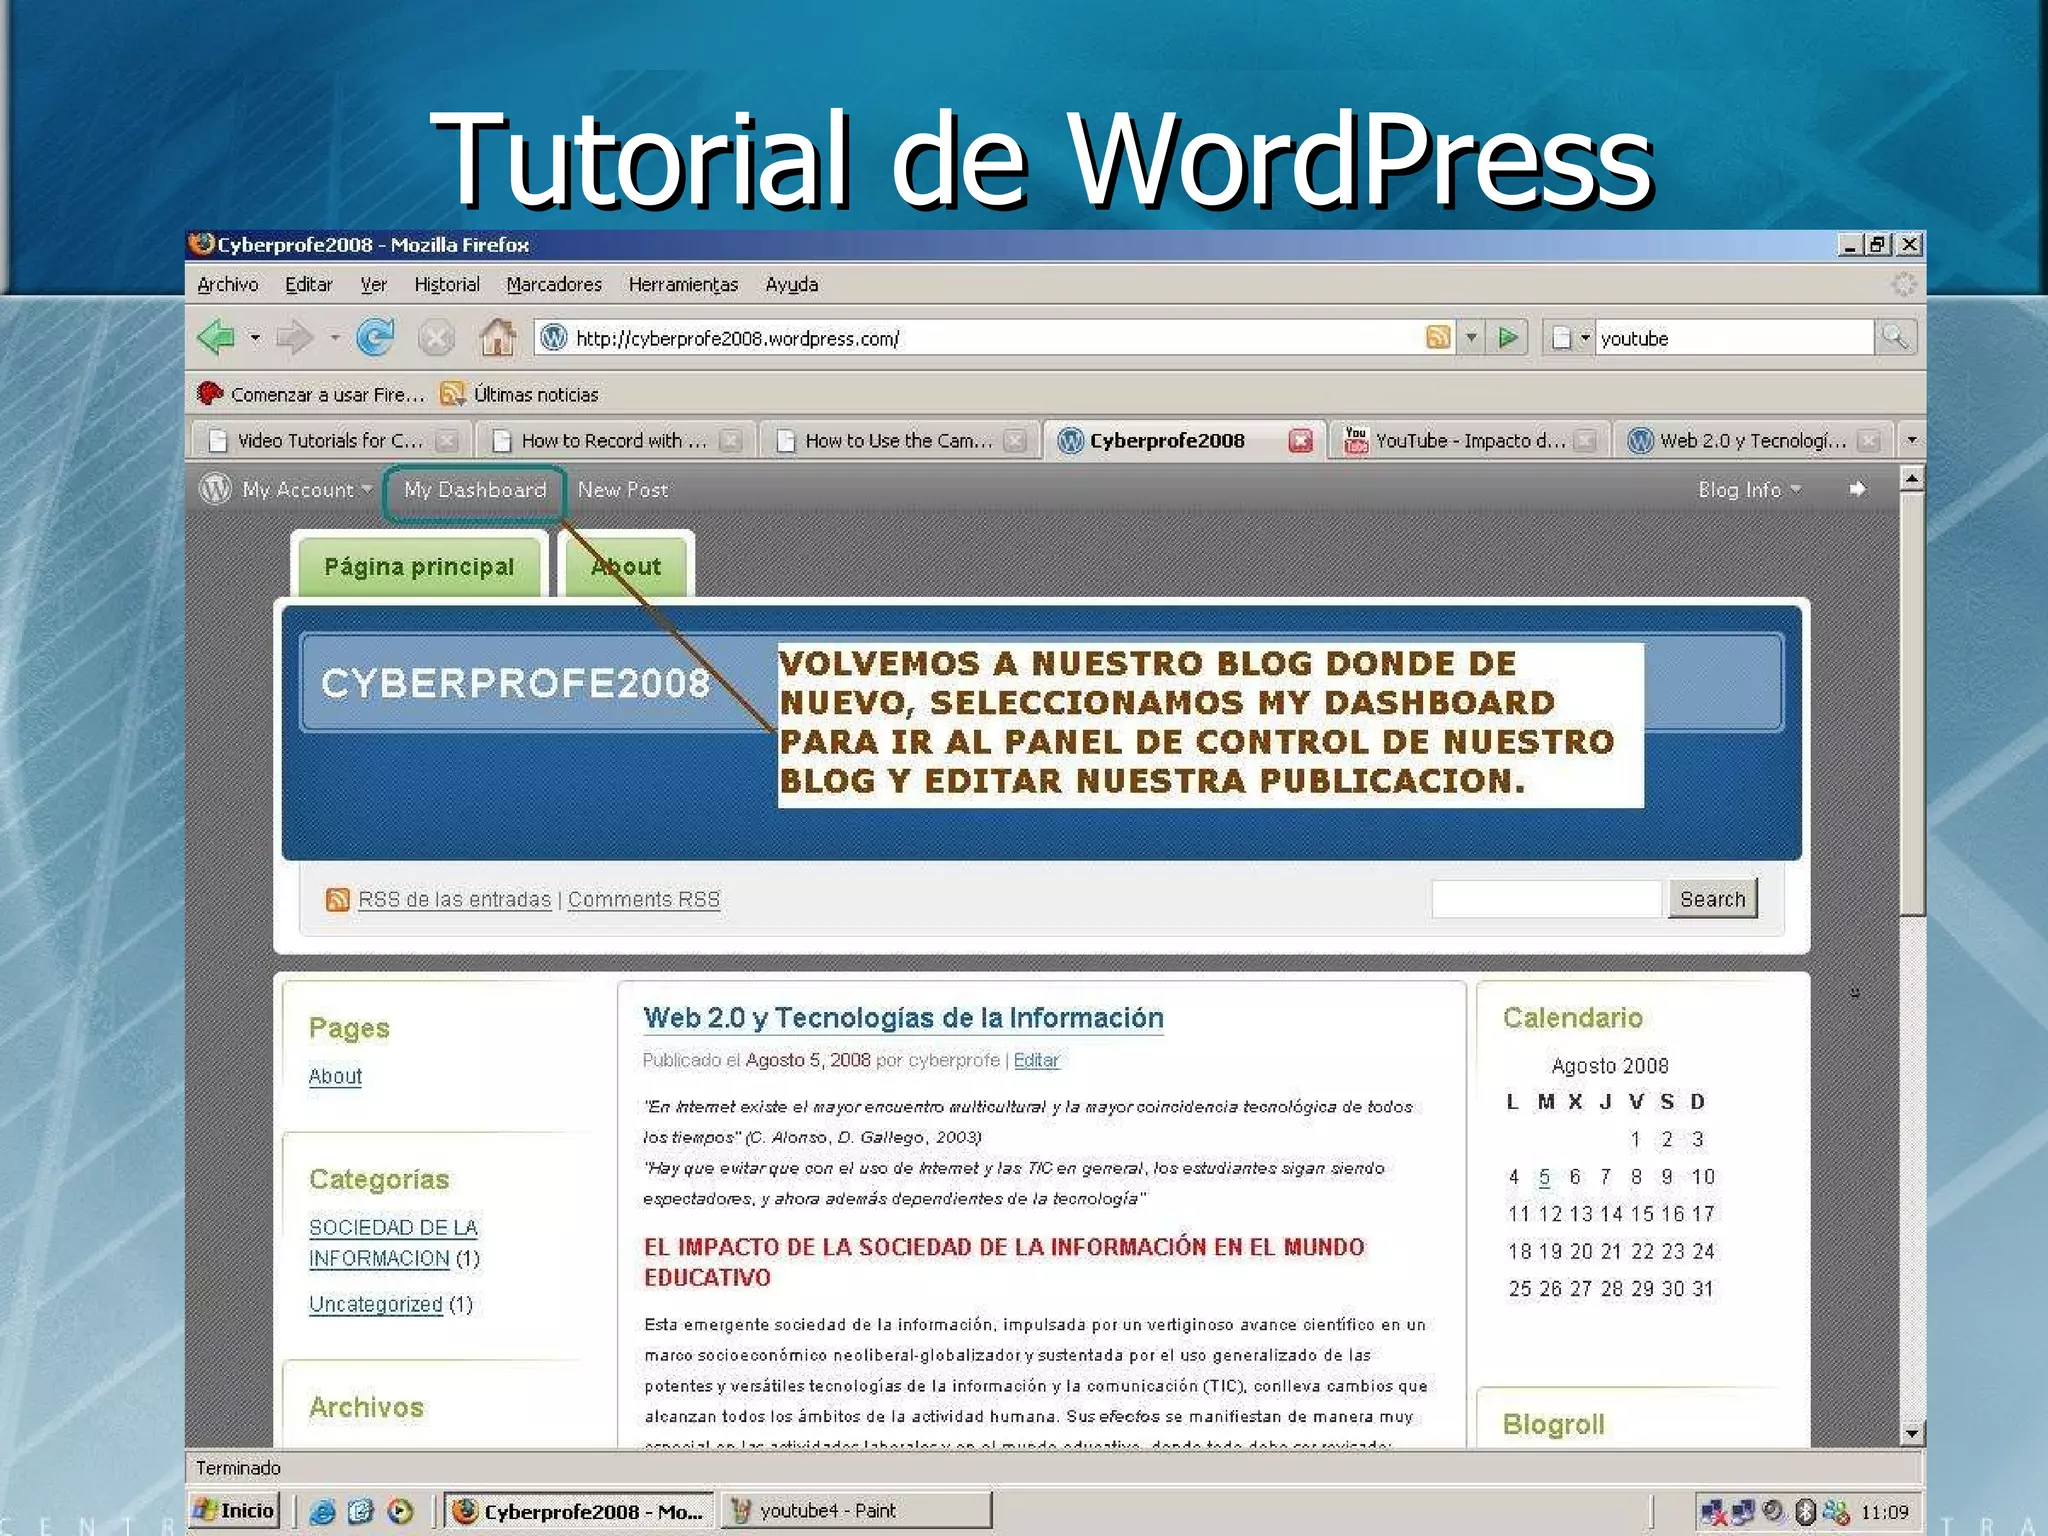Viewport: 2048px width, 1536px height.
Task: Click the search magnifier icon
Action: click(x=1894, y=338)
